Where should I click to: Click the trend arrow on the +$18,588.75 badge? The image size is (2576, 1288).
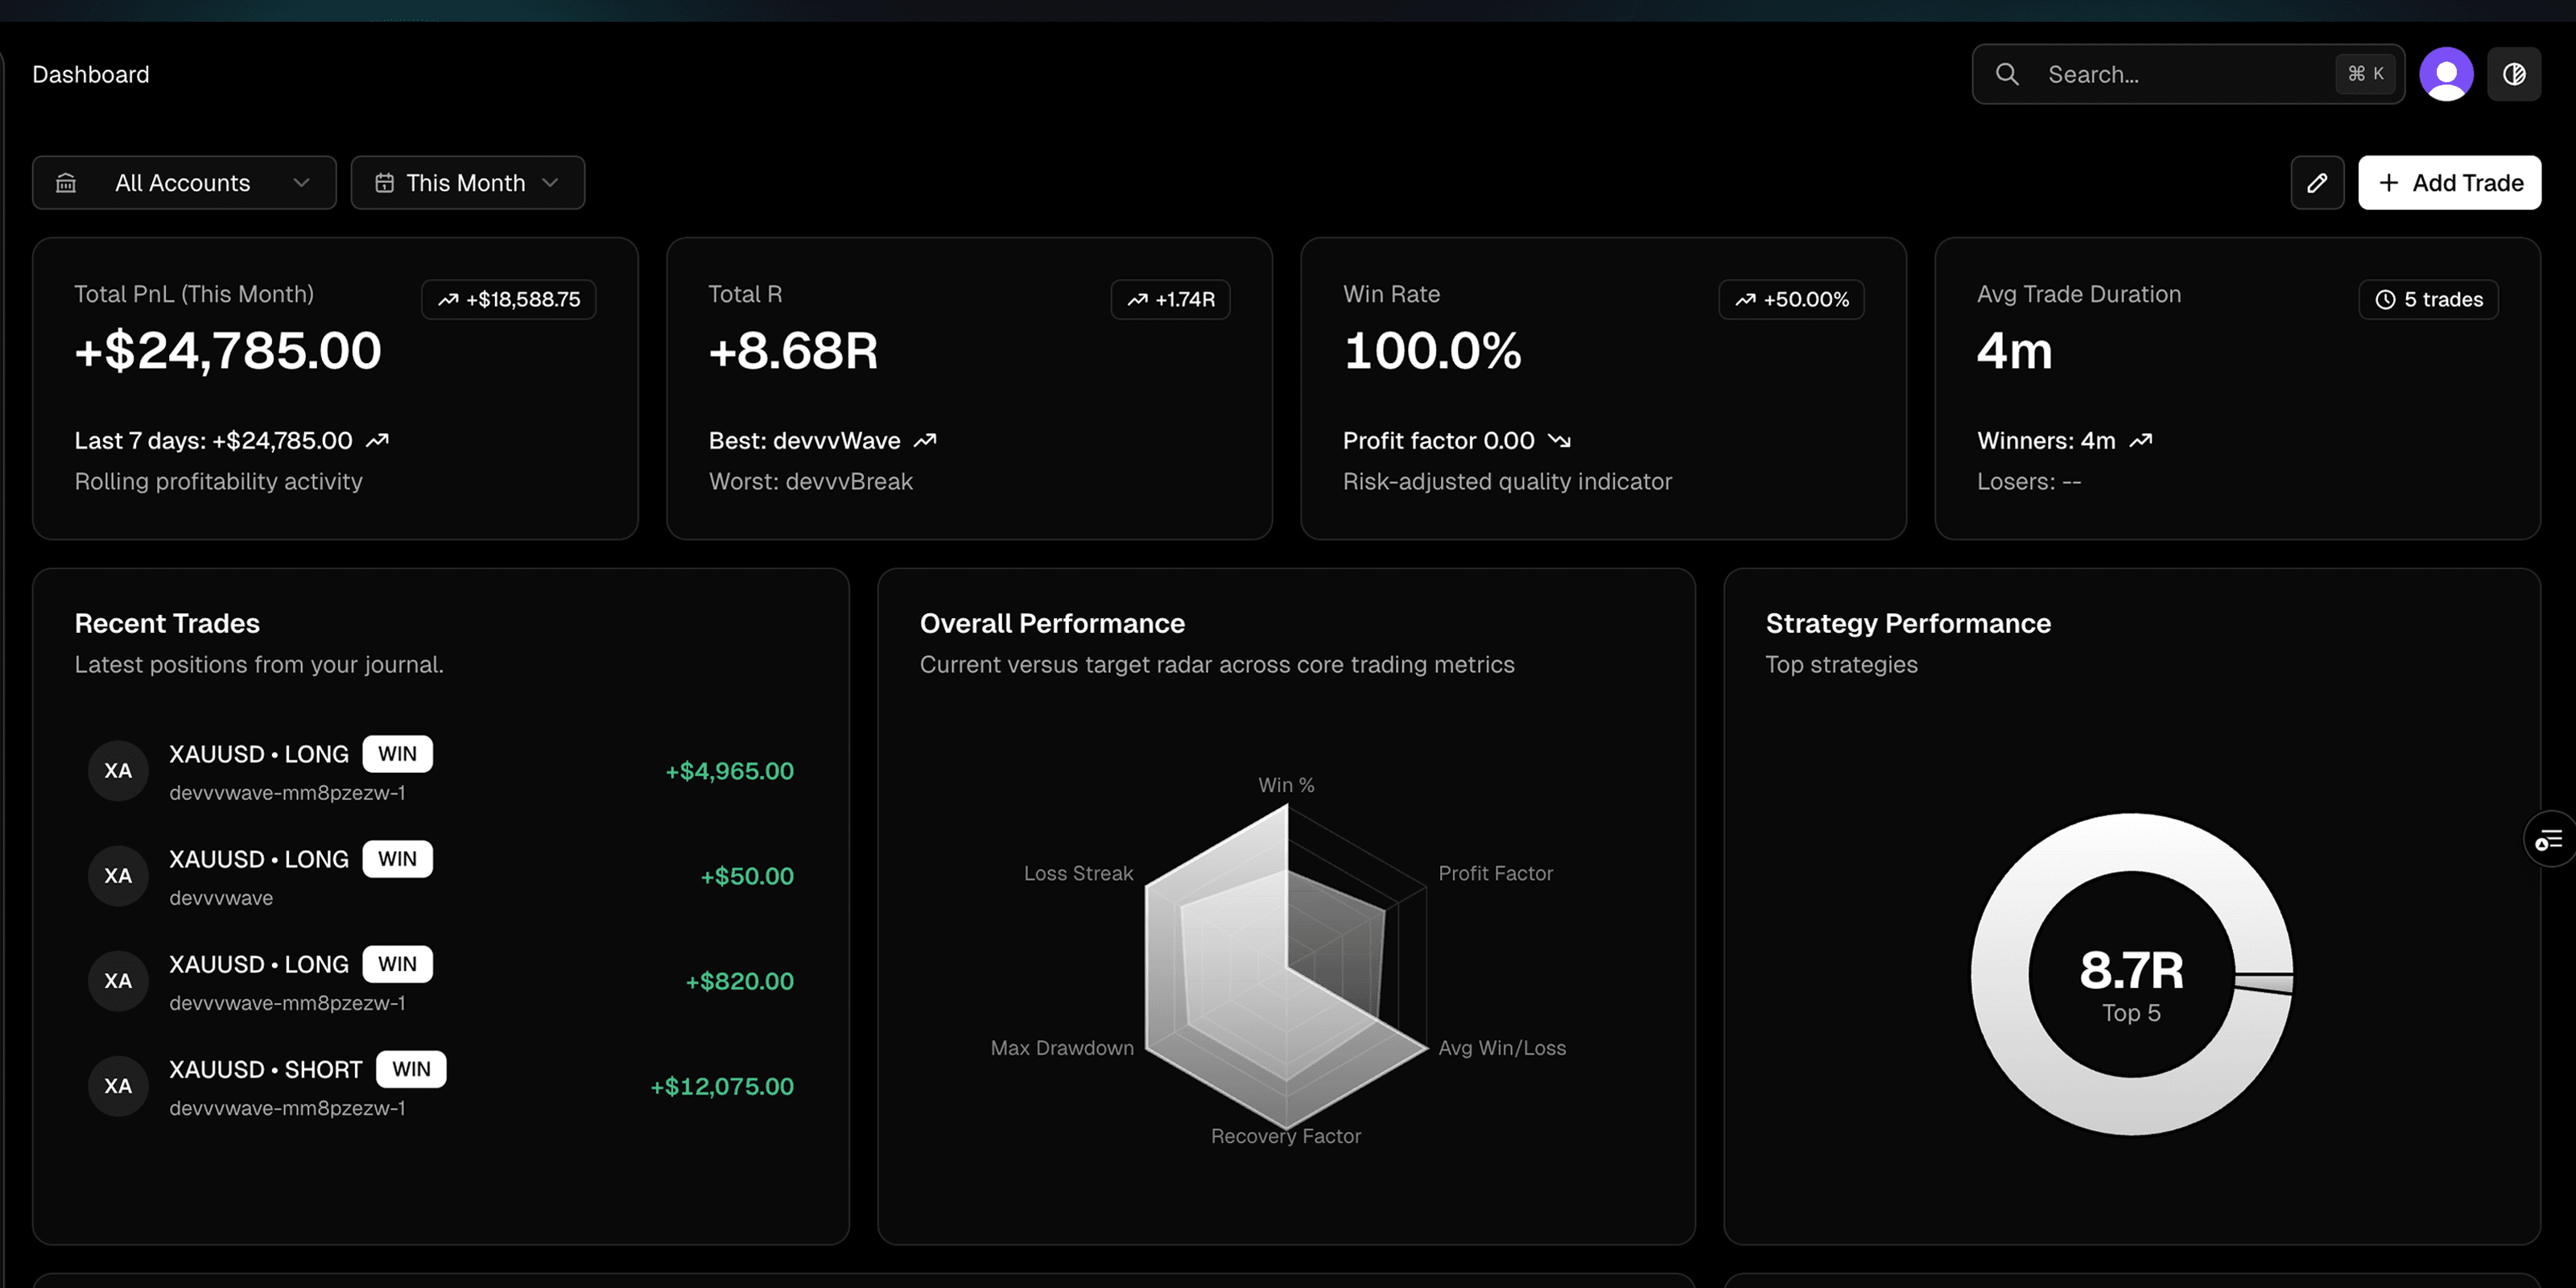[449, 299]
